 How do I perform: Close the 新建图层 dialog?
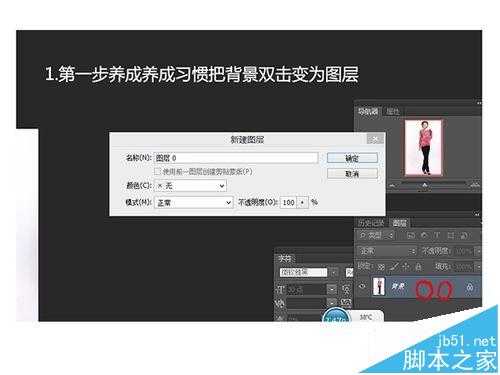point(375,139)
